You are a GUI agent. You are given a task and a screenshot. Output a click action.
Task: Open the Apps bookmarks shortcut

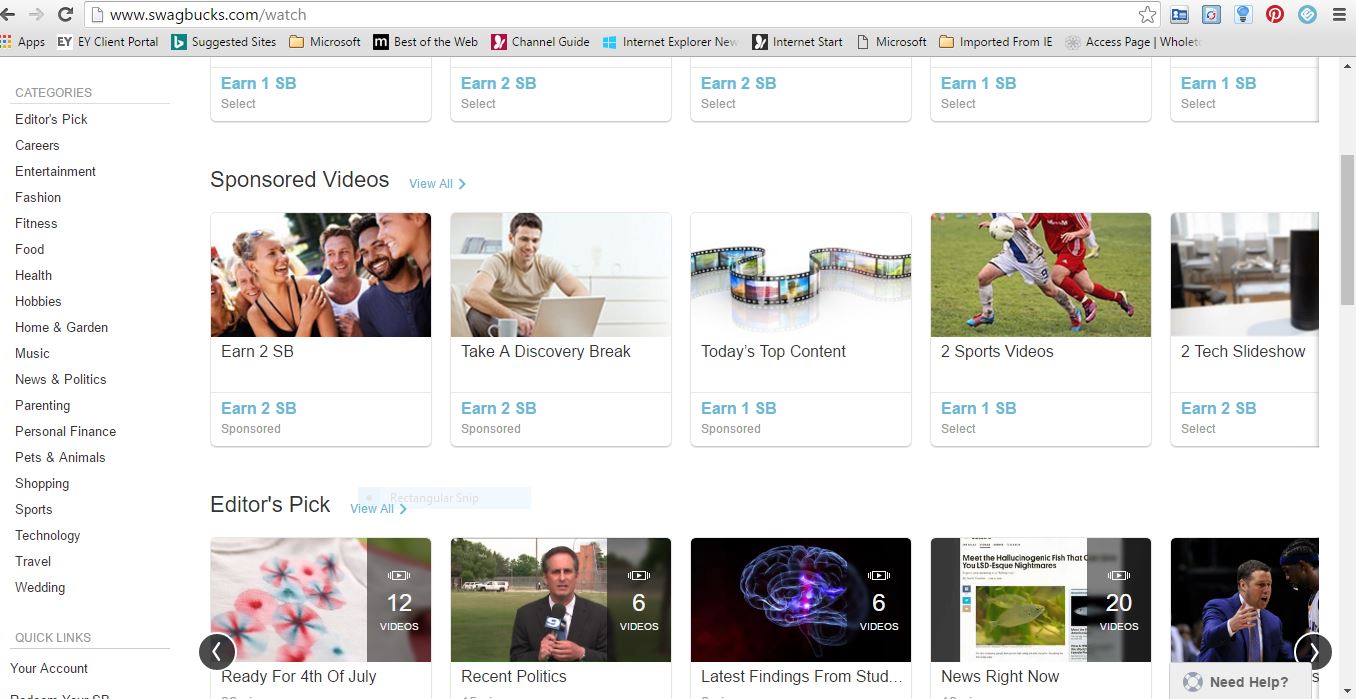coord(23,42)
